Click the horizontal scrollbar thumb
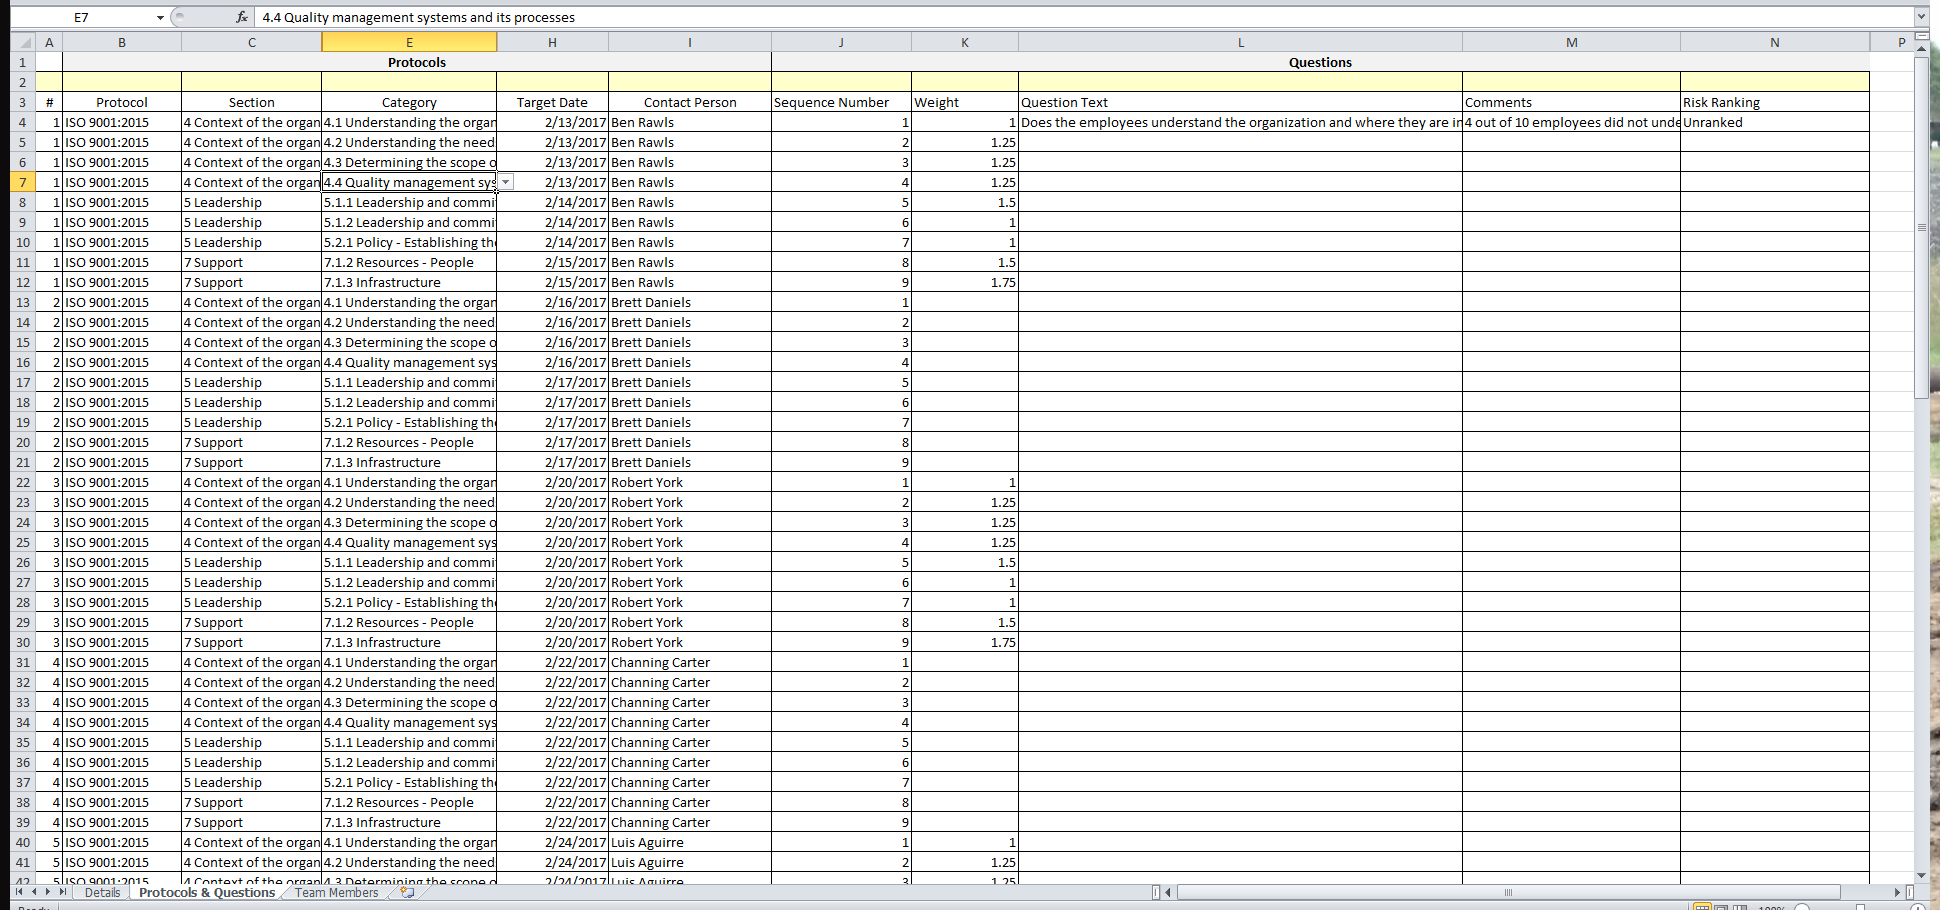 pyautogui.click(x=1508, y=892)
